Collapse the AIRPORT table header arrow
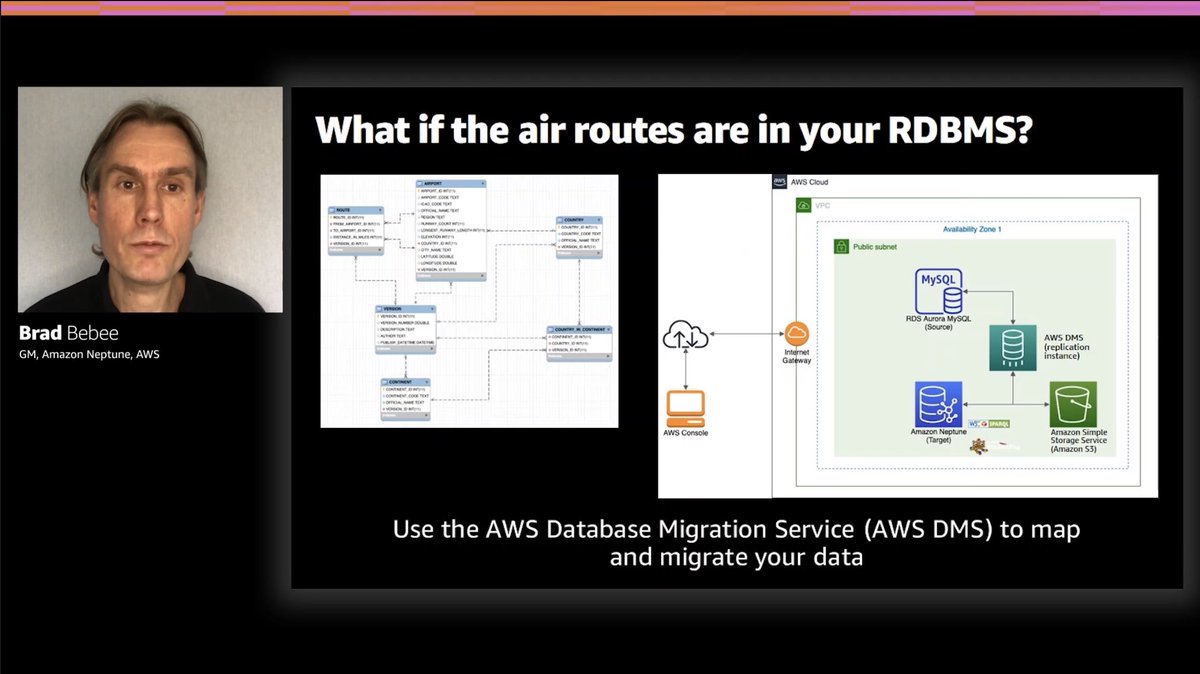 click(x=484, y=183)
